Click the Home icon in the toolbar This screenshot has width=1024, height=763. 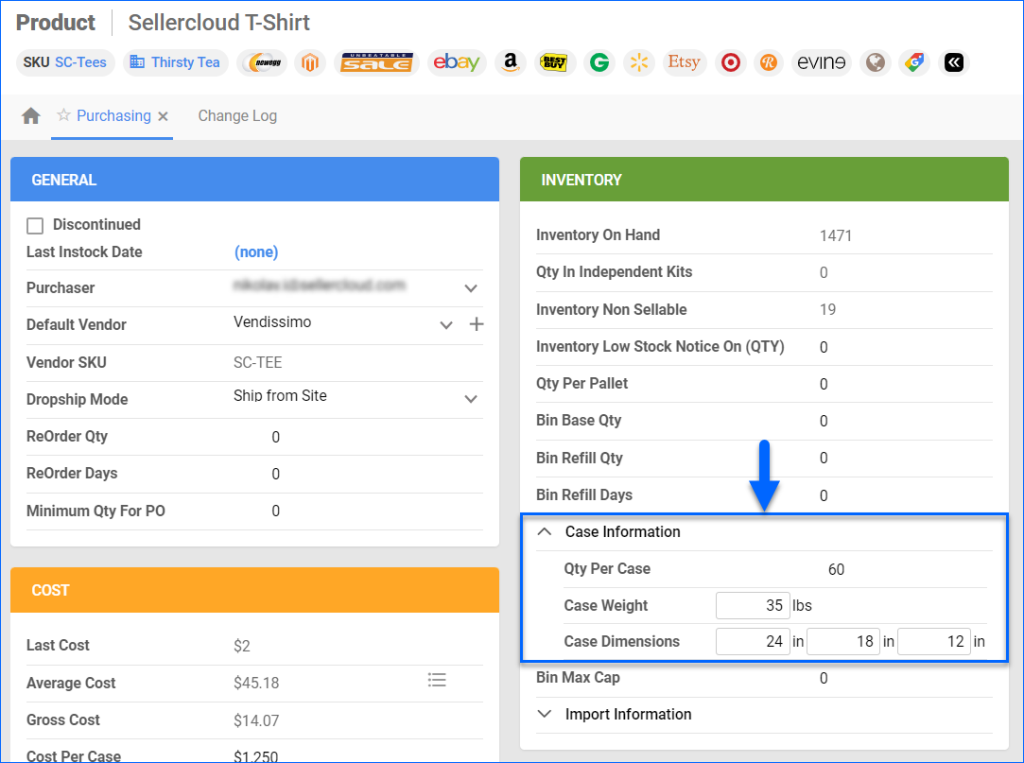pyautogui.click(x=30, y=116)
